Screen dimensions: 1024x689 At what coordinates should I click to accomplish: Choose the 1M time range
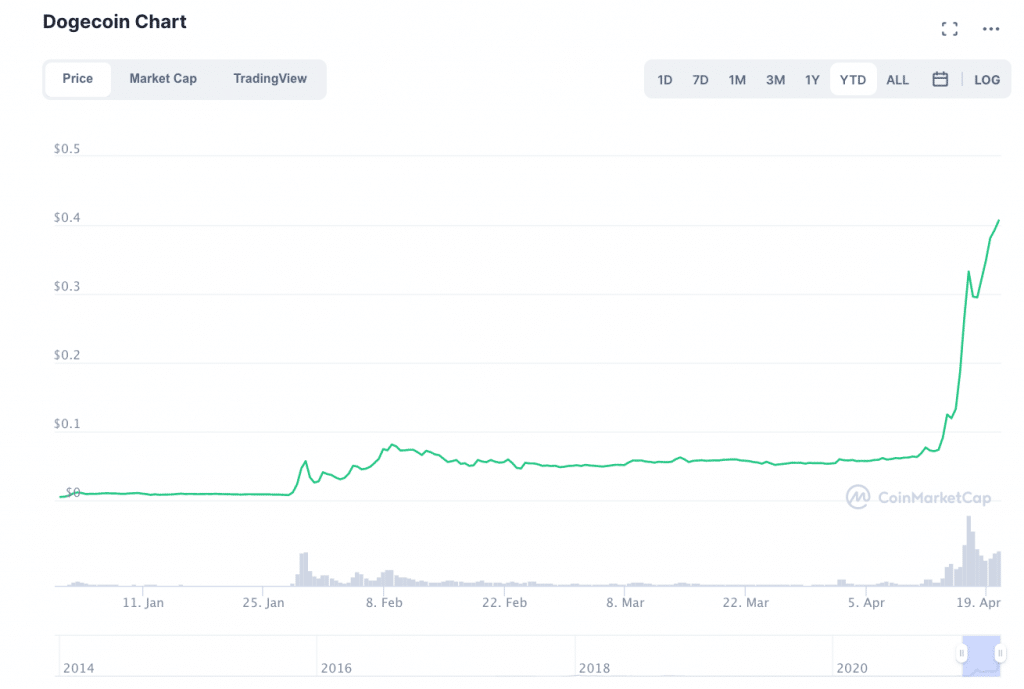point(737,80)
